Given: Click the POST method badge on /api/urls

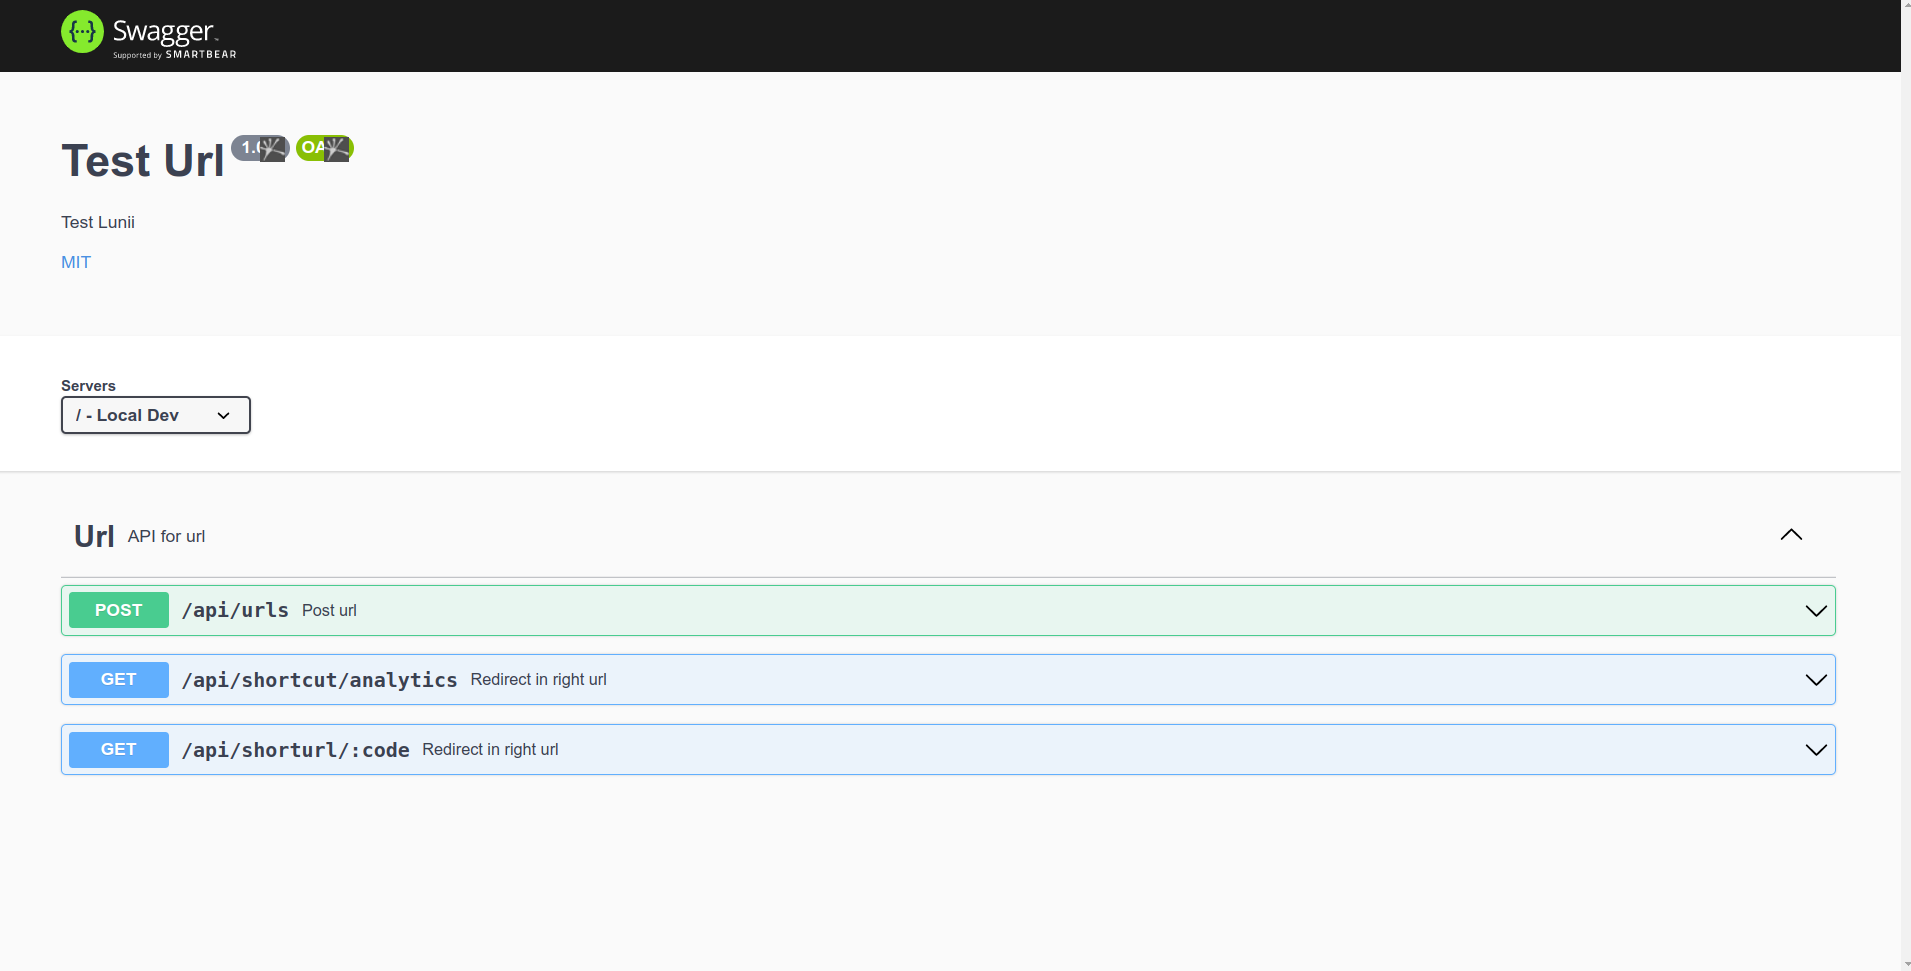Looking at the screenshot, I should point(118,609).
